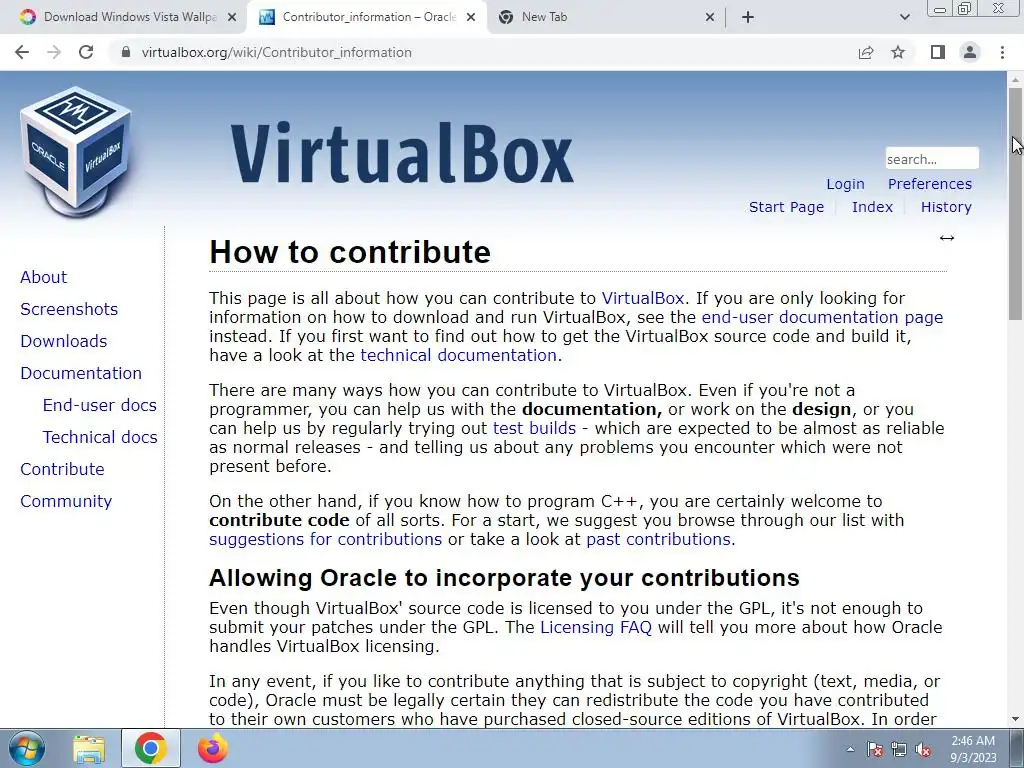This screenshot has width=1024, height=768.
Task: Open the past contributions link
Action: pyautogui.click(x=658, y=539)
